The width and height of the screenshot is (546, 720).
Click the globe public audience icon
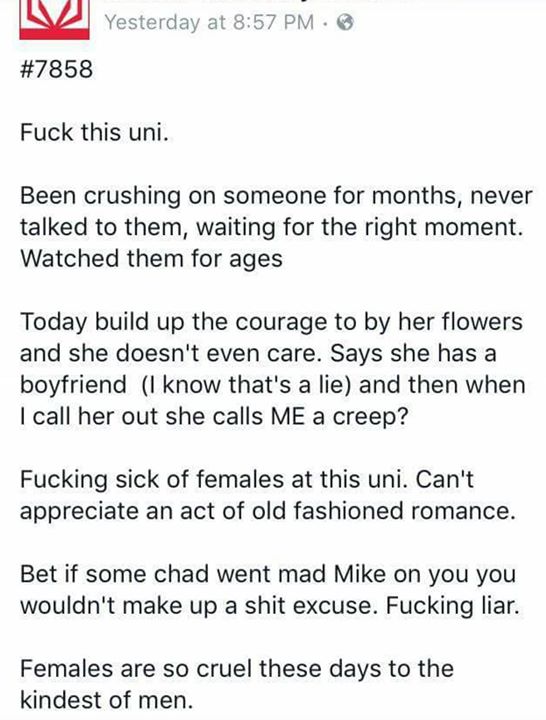[x=345, y=22]
